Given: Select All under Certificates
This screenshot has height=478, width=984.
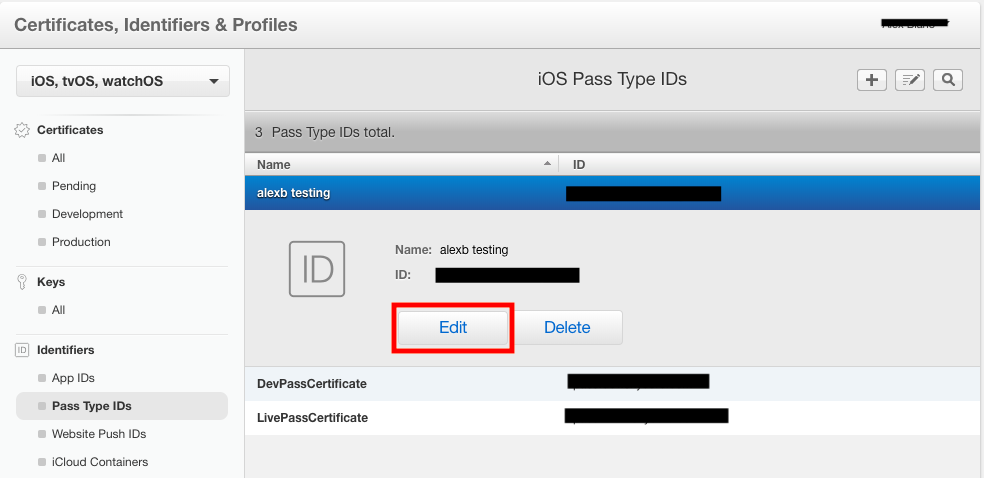Looking at the screenshot, I should [x=58, y=158].
